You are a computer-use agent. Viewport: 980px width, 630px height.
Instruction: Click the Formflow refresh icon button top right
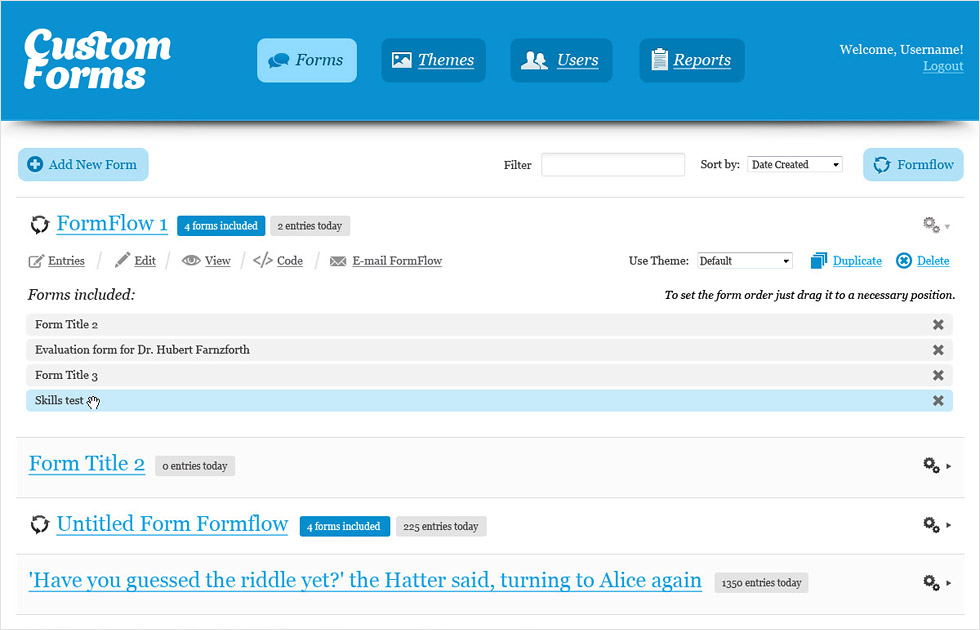point(881,164)
